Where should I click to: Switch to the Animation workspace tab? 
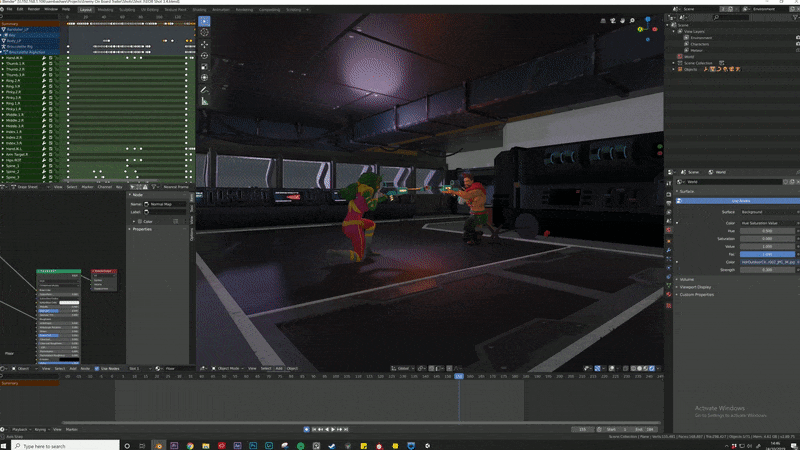click(x=221, y=10)
